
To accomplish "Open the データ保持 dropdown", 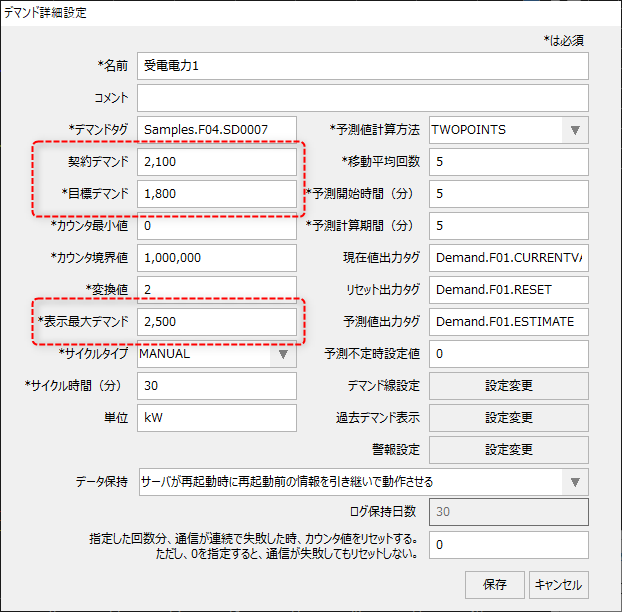I will click(363, 482).
